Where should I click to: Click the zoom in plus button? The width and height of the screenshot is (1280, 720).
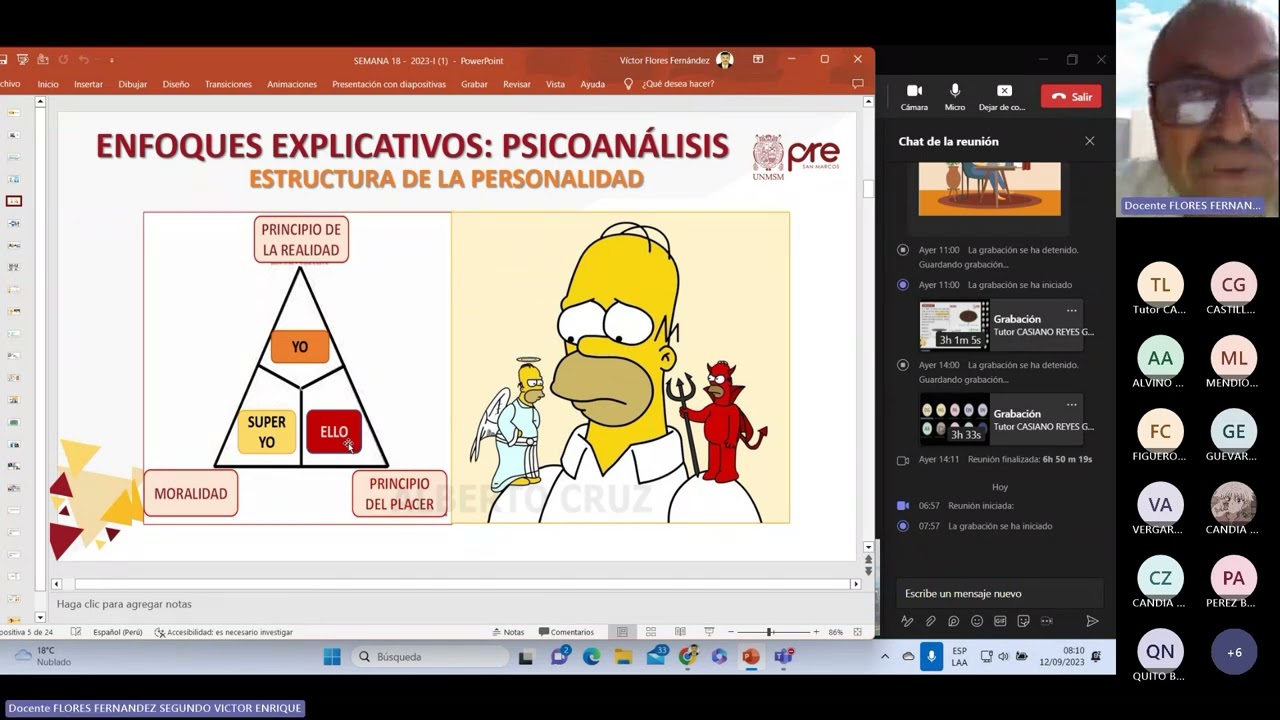(816, 632)
